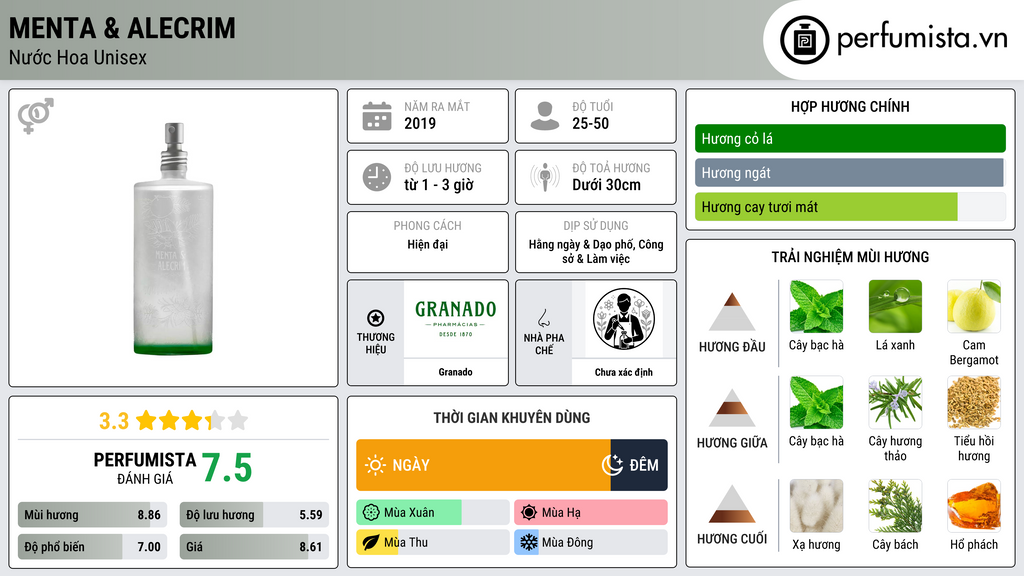This screenshot has height=576, width=1024.
Task: Click the sun icon for Mùa Hạ
Action: [528, 513]
